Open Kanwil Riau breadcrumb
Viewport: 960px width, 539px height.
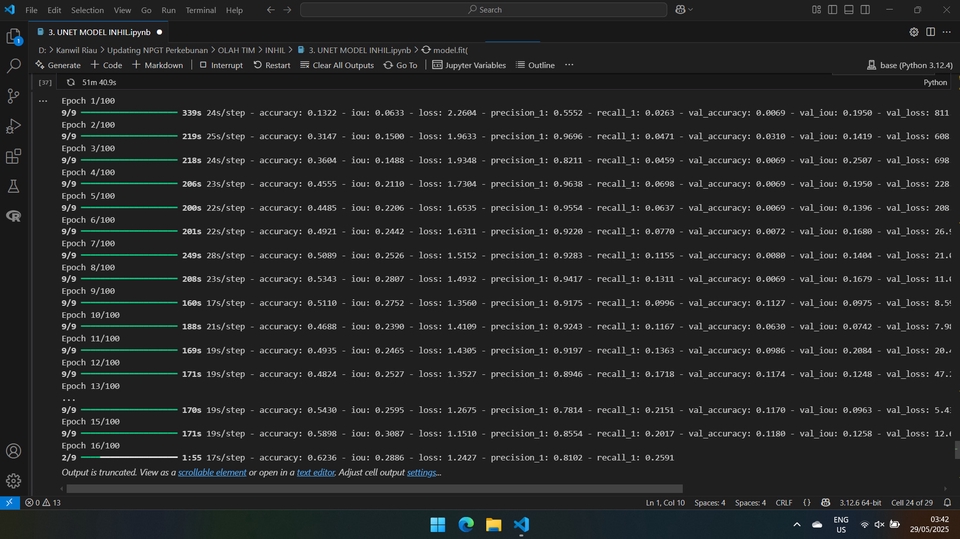click(x=77, y=50)
